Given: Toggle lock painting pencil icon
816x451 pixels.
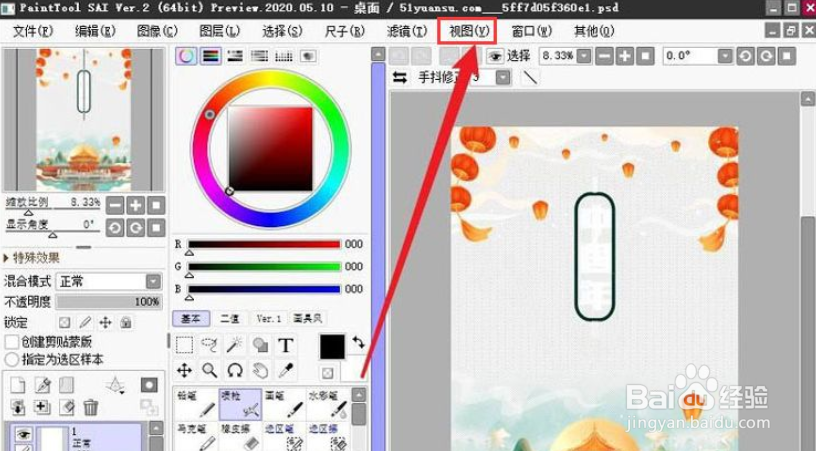Looking at the screenshot, I should (85, 323).
